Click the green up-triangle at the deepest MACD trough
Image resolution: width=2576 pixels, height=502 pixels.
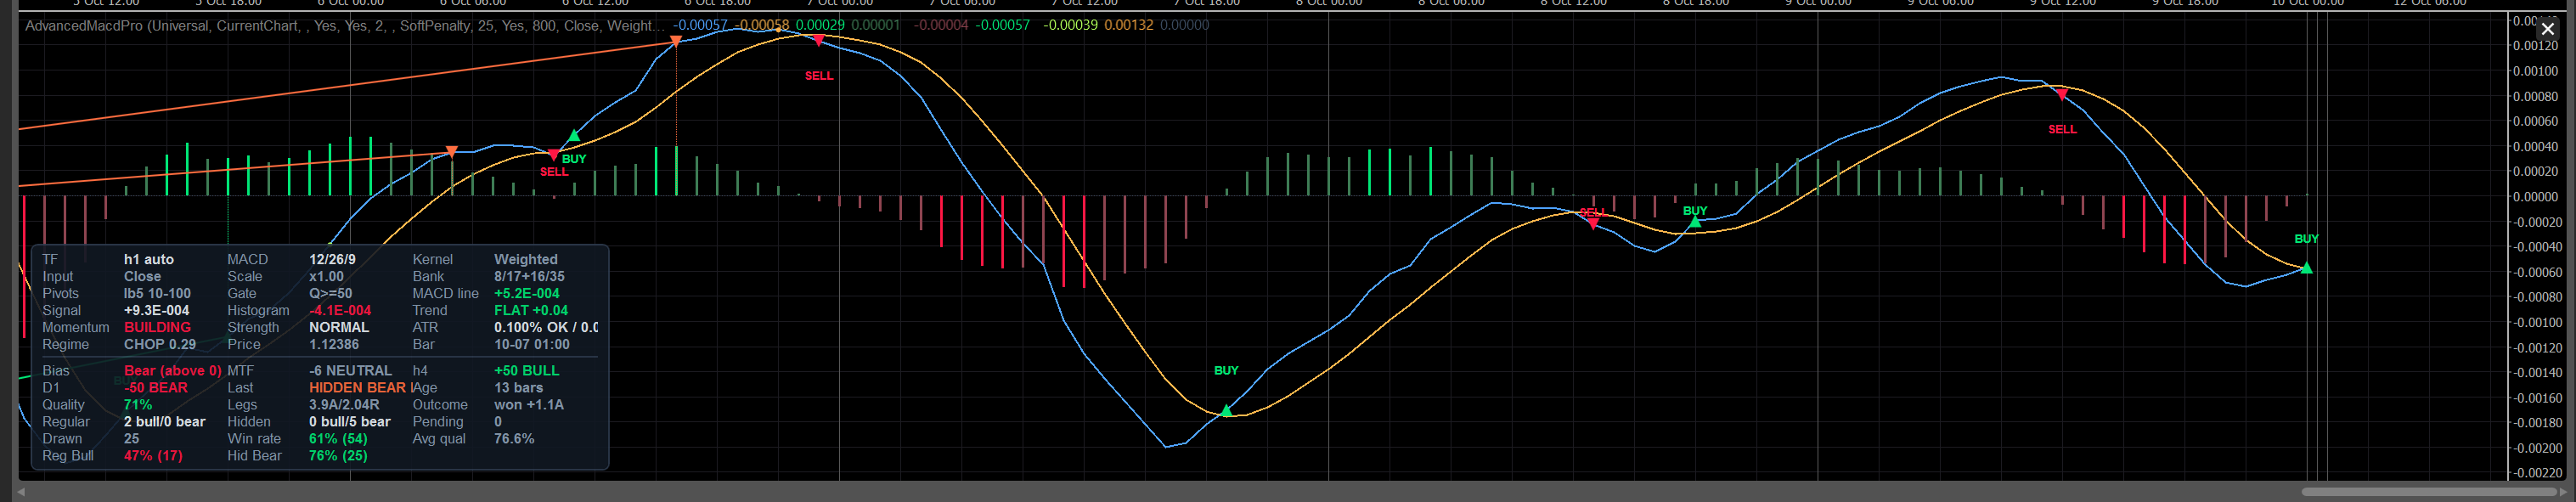coord(1226,410)
